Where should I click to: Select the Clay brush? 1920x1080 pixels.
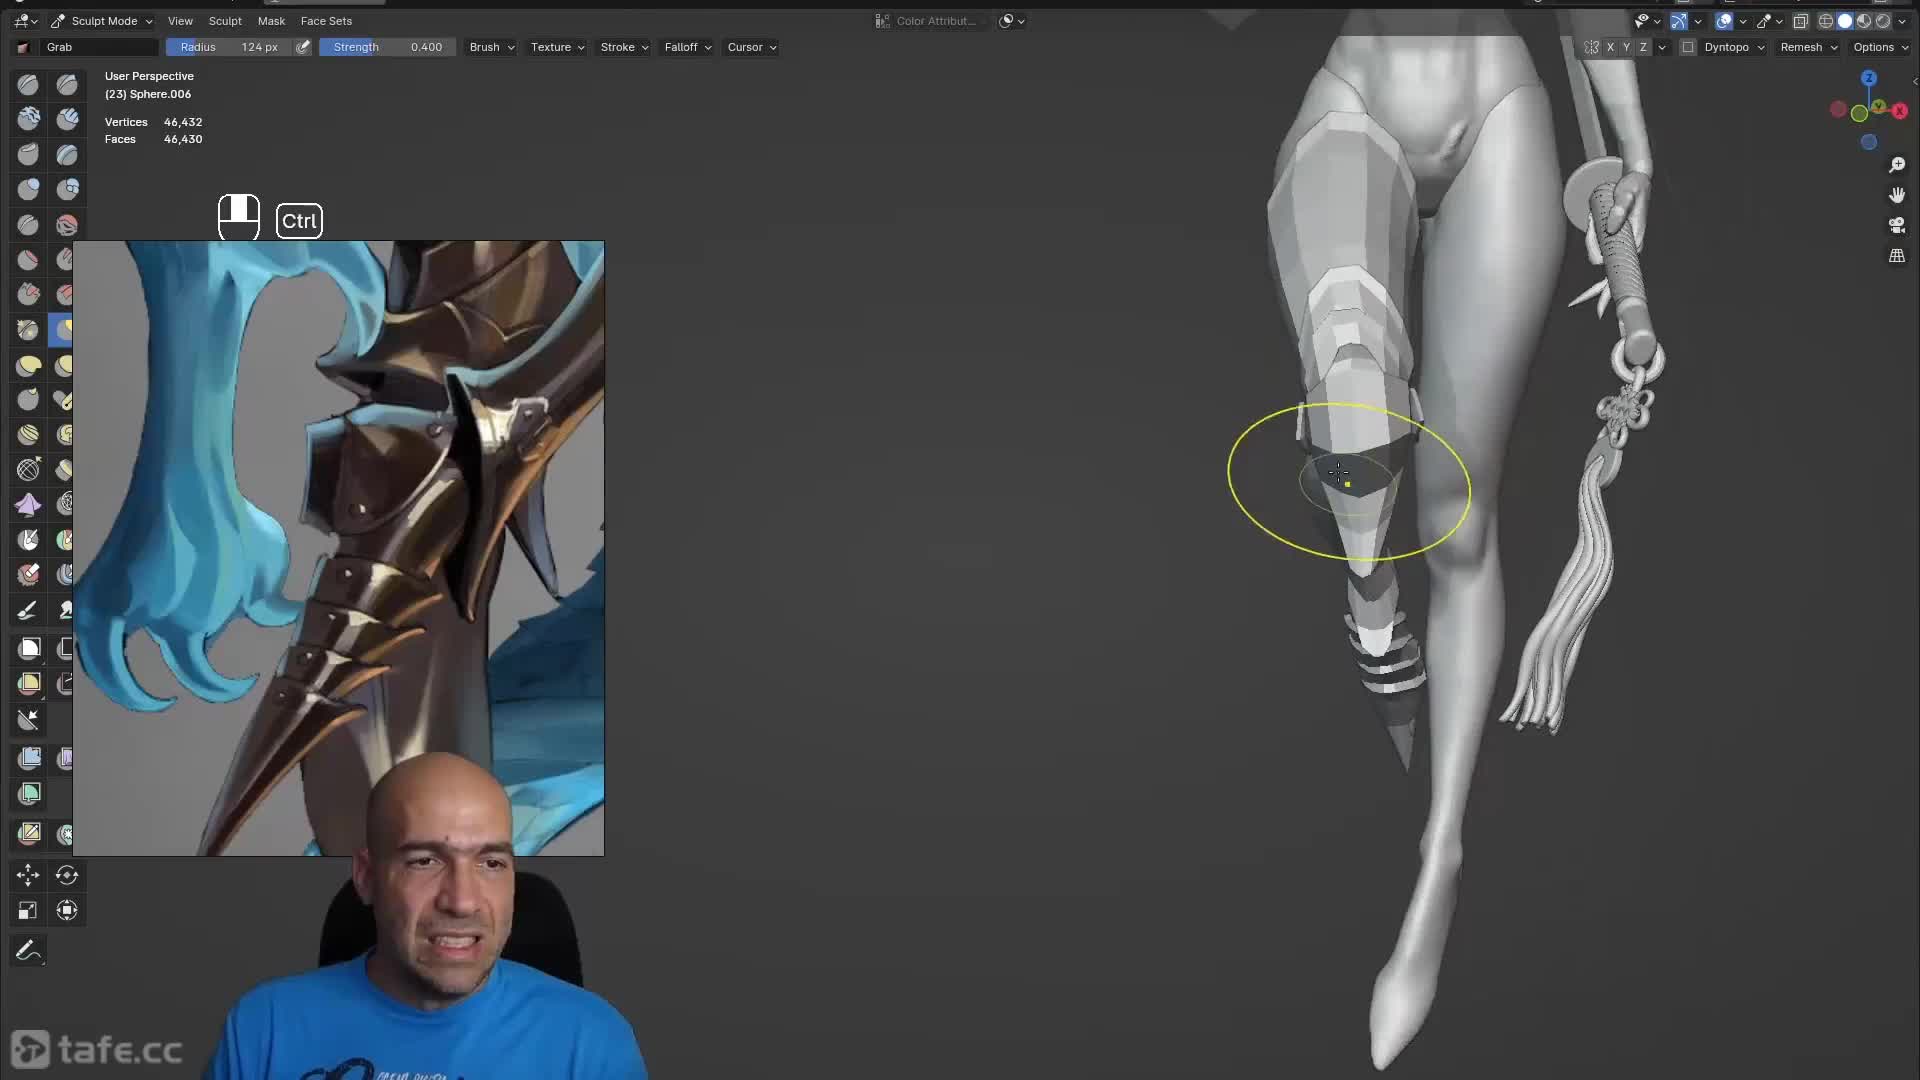tap(28, 120)
